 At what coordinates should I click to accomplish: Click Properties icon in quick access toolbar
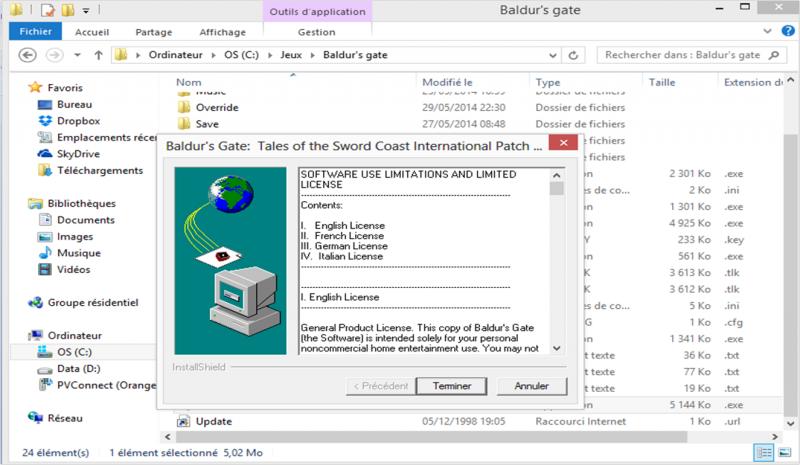pyautogui.click(x=47, y=10)
